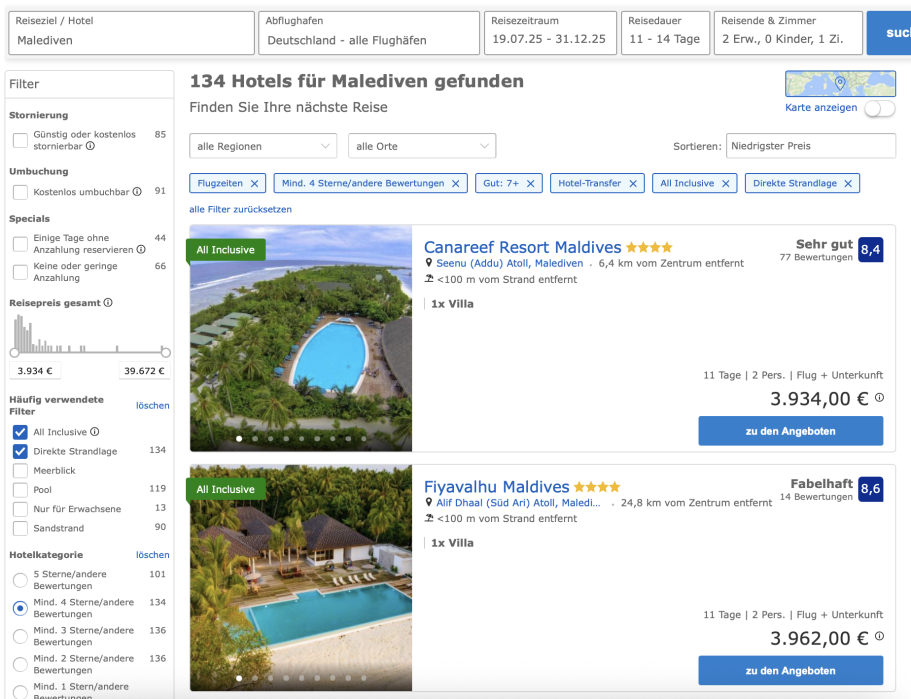Image resolution: width=911 pixels, height=699 pixels.
Task: Check the Pool filter
Action: (x=20, y=490)
